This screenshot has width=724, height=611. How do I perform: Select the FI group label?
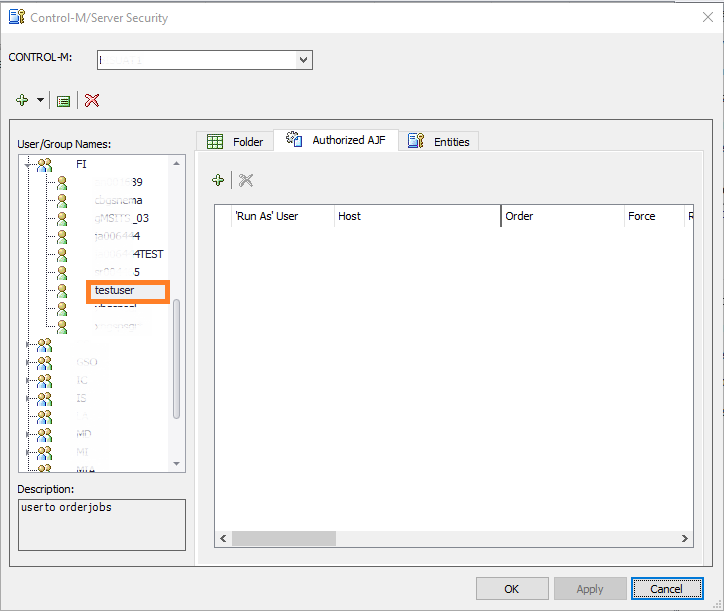[81, 164]
